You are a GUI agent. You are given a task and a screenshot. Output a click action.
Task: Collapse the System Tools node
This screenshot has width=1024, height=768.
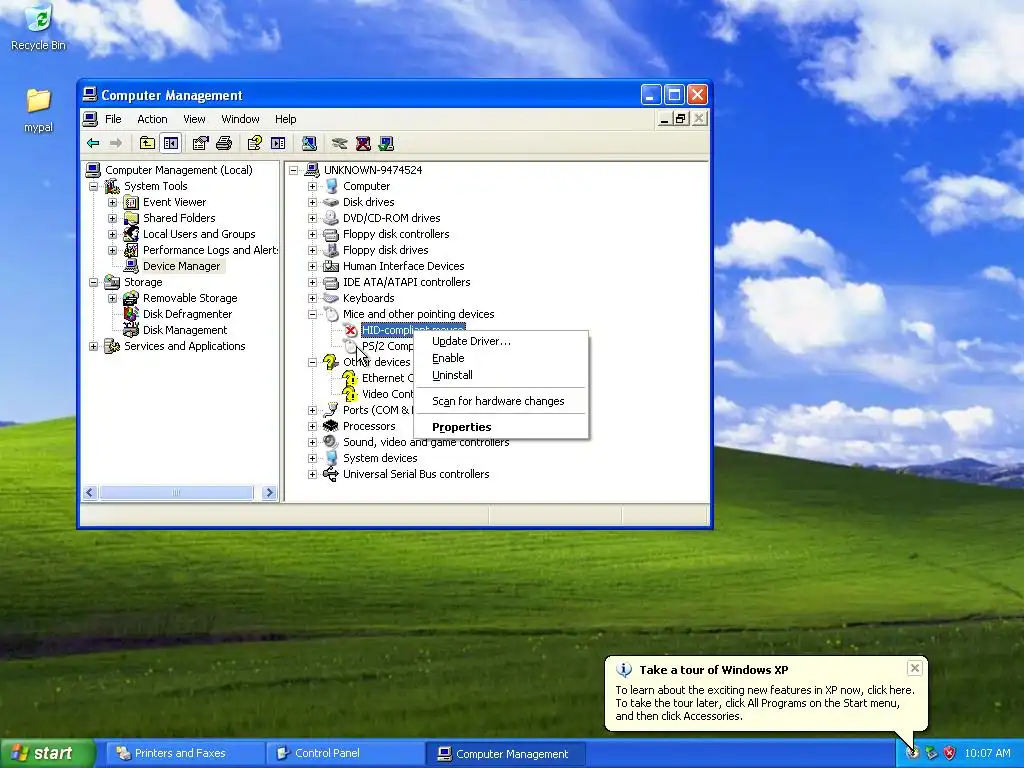point(93,186)
